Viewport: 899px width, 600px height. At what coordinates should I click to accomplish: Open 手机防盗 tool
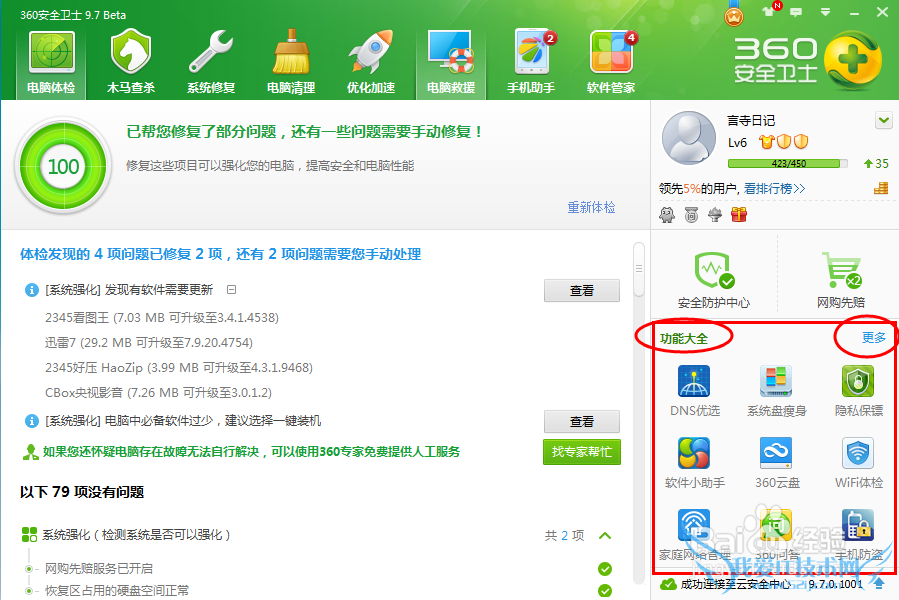pyautogui.click(x=858, y=535)
